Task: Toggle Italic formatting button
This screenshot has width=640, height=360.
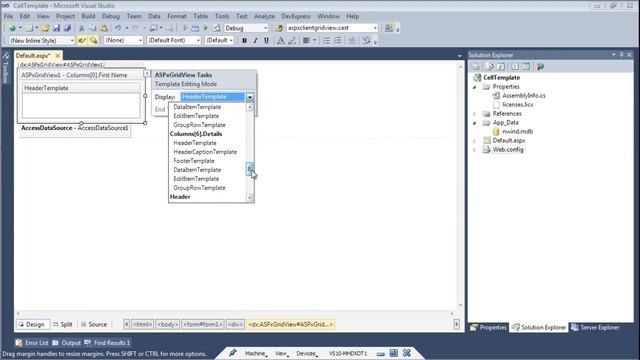Action: click(255, 40)
